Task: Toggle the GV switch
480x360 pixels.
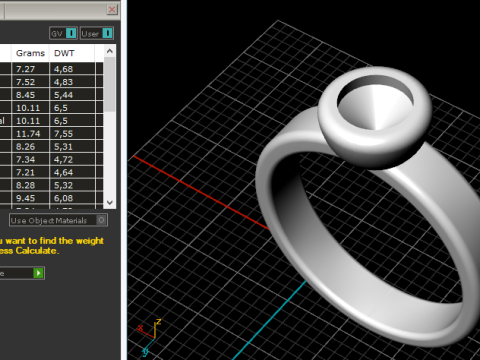Action: (x=63, y=33)
